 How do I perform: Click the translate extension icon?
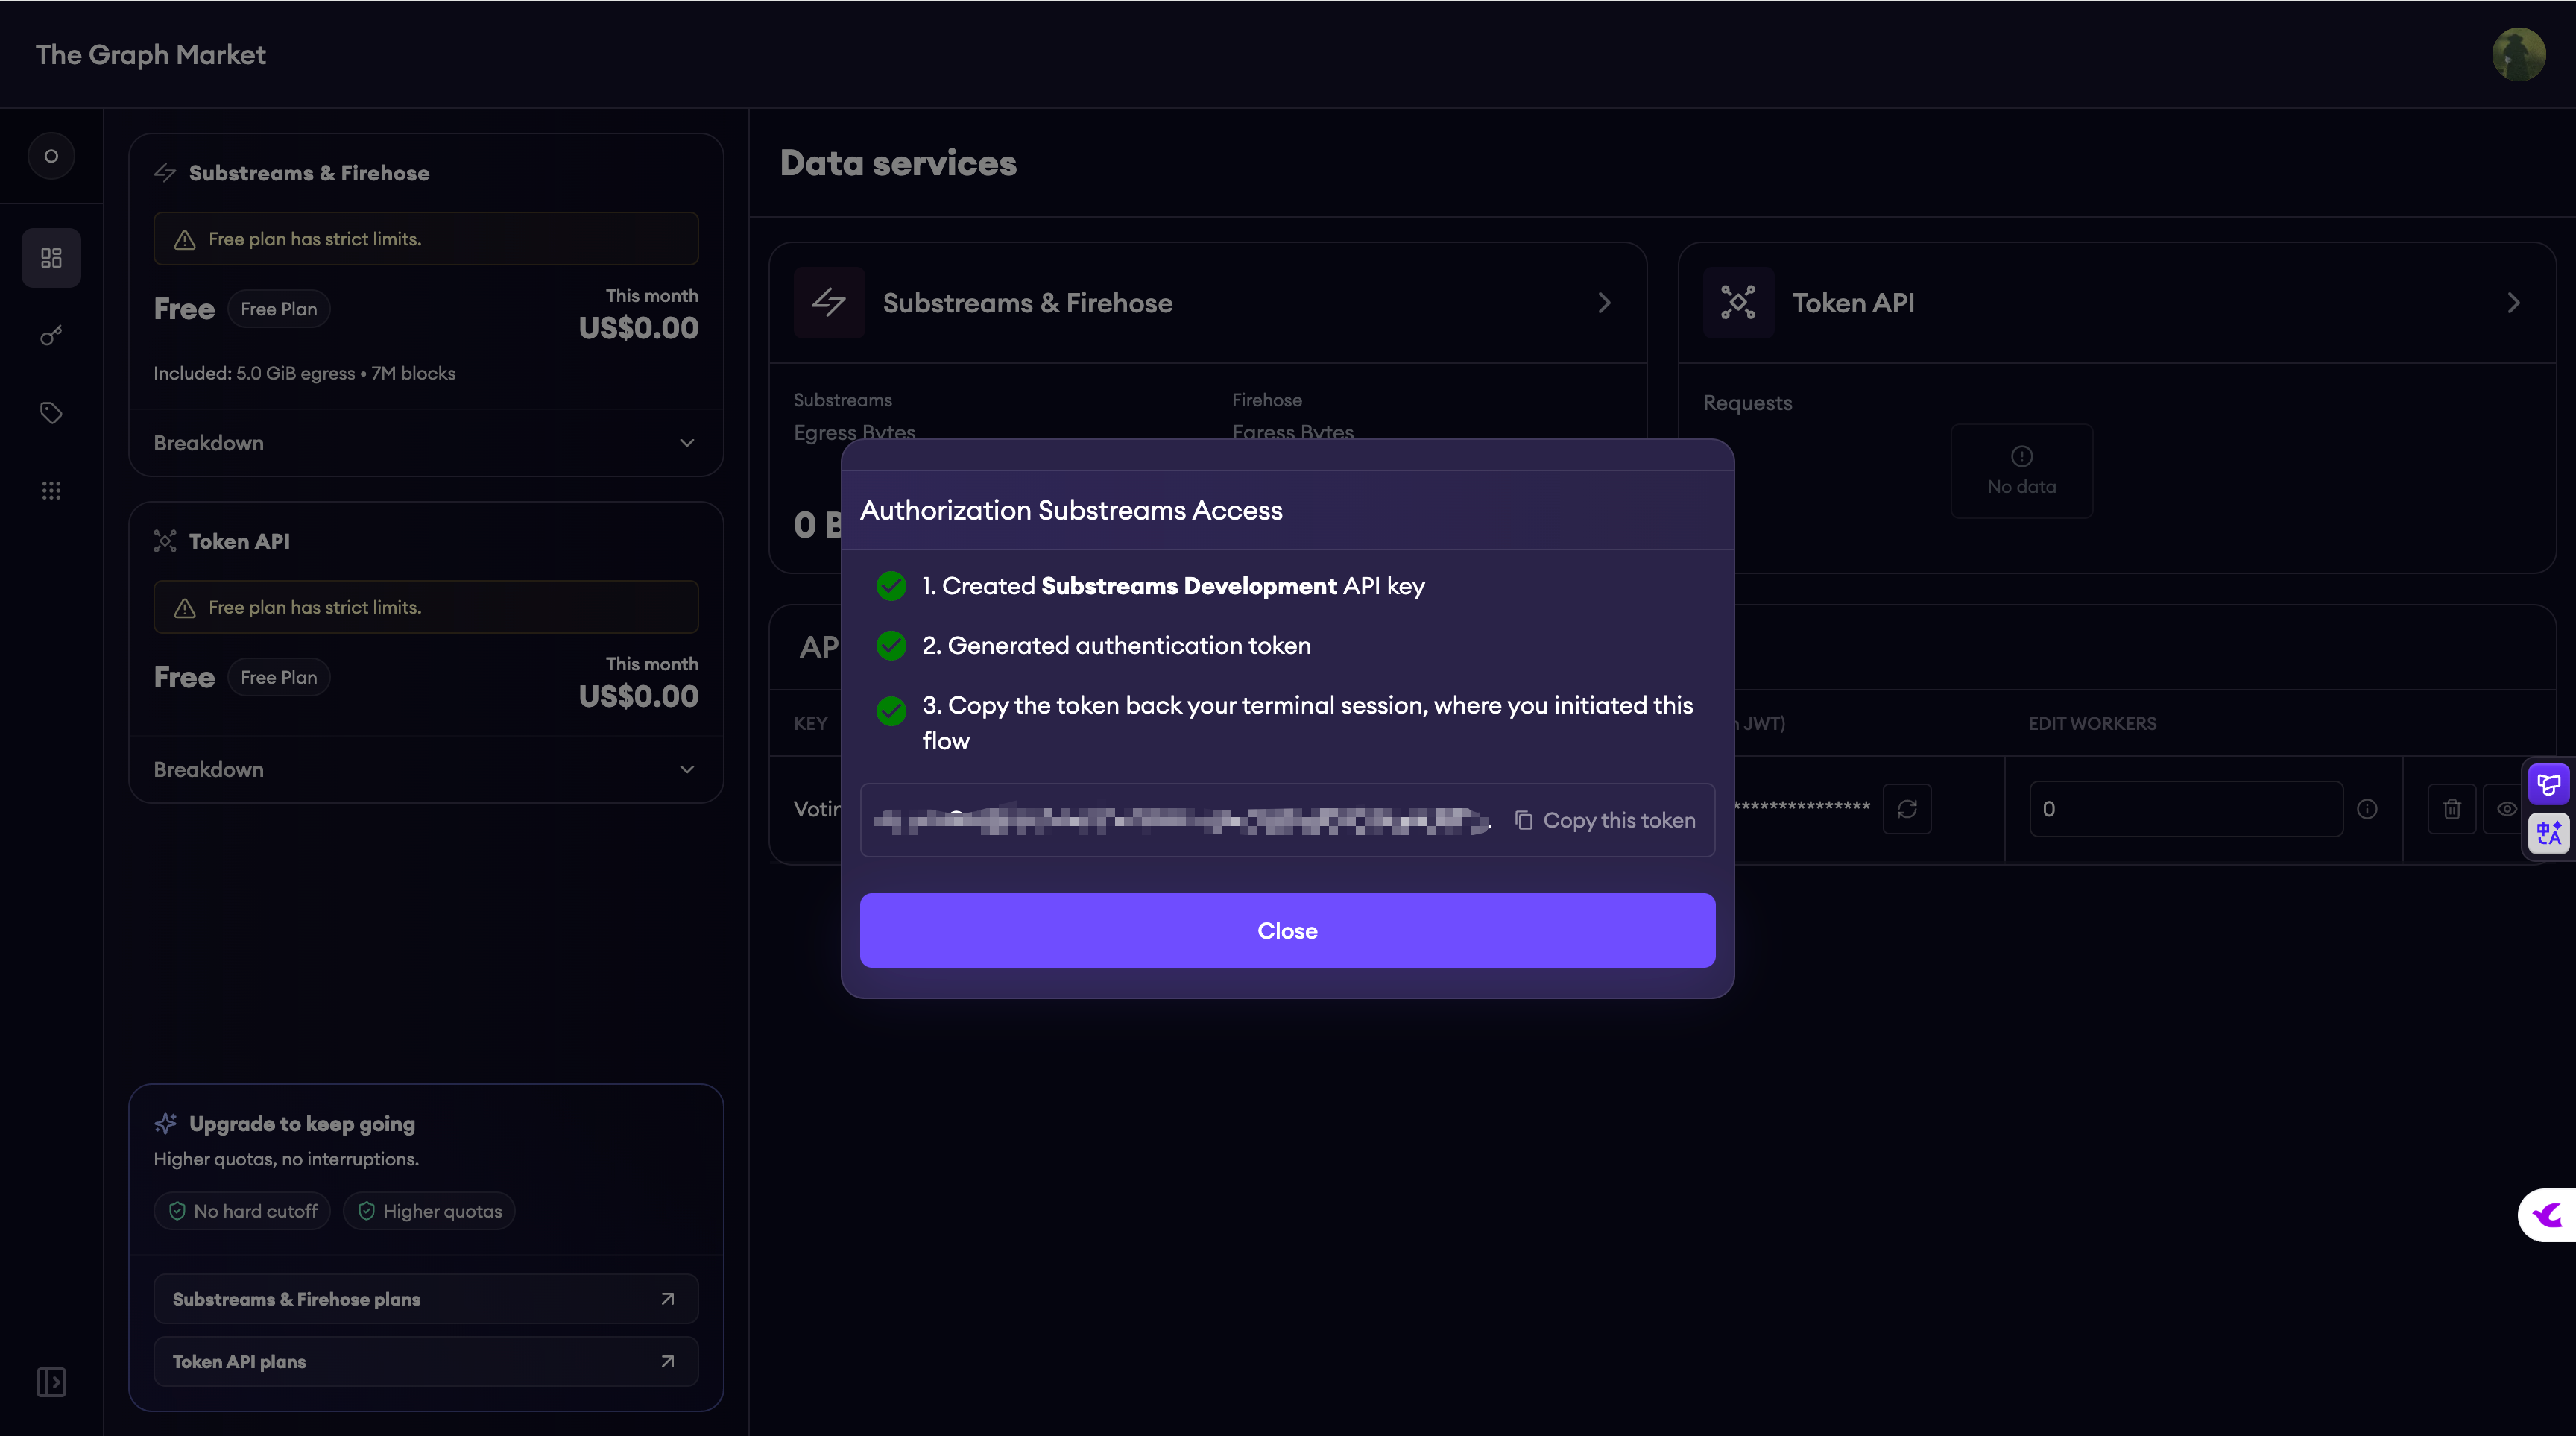(x=2549, y=833)
